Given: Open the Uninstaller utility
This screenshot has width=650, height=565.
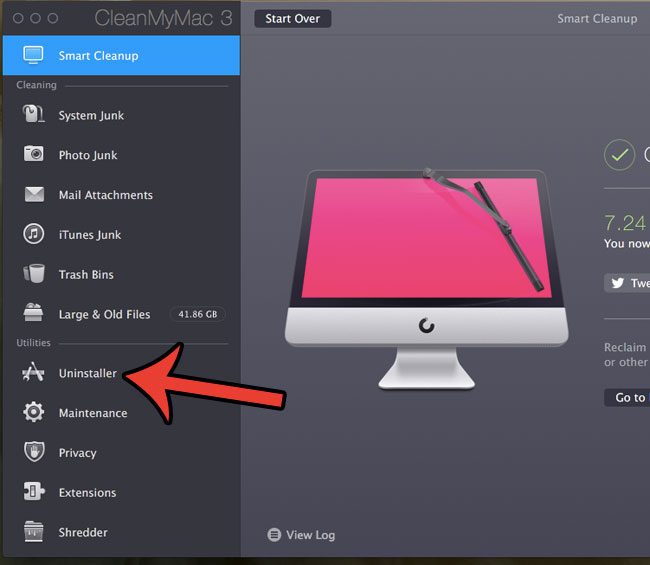Looking at the screenshot, I should 121,373.
